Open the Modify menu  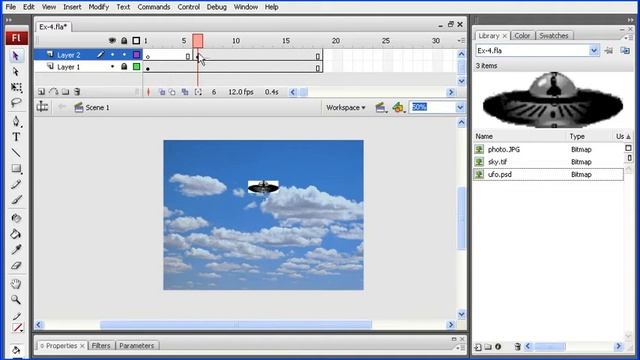tap(99, 7)
